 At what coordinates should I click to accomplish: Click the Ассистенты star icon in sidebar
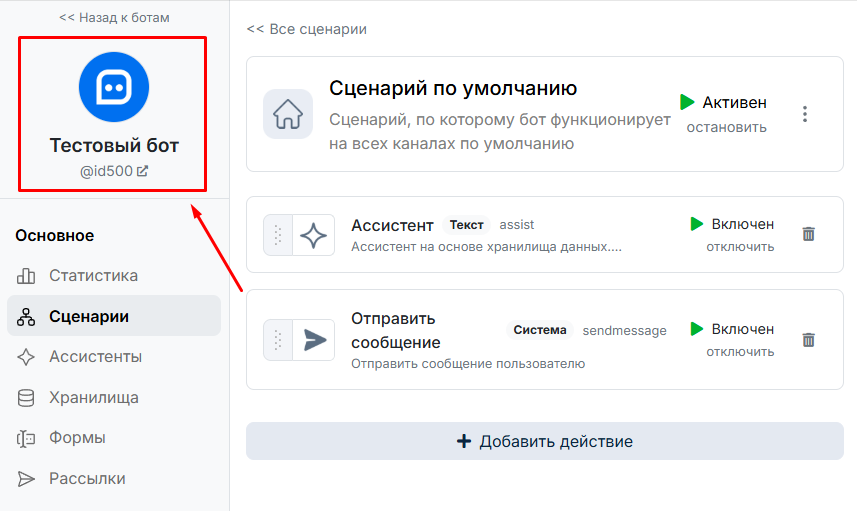click(x=26, y=357)
